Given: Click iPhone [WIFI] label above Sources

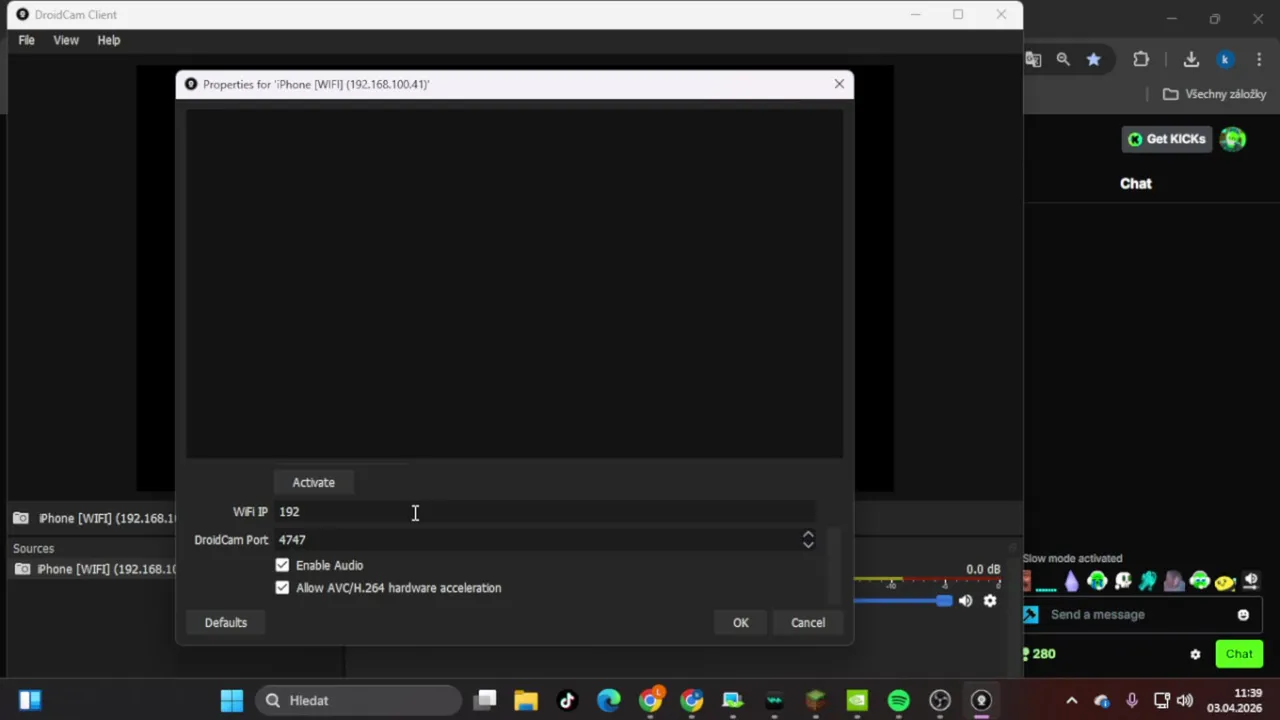Looking at the screenshot, I should pos(107,518).
